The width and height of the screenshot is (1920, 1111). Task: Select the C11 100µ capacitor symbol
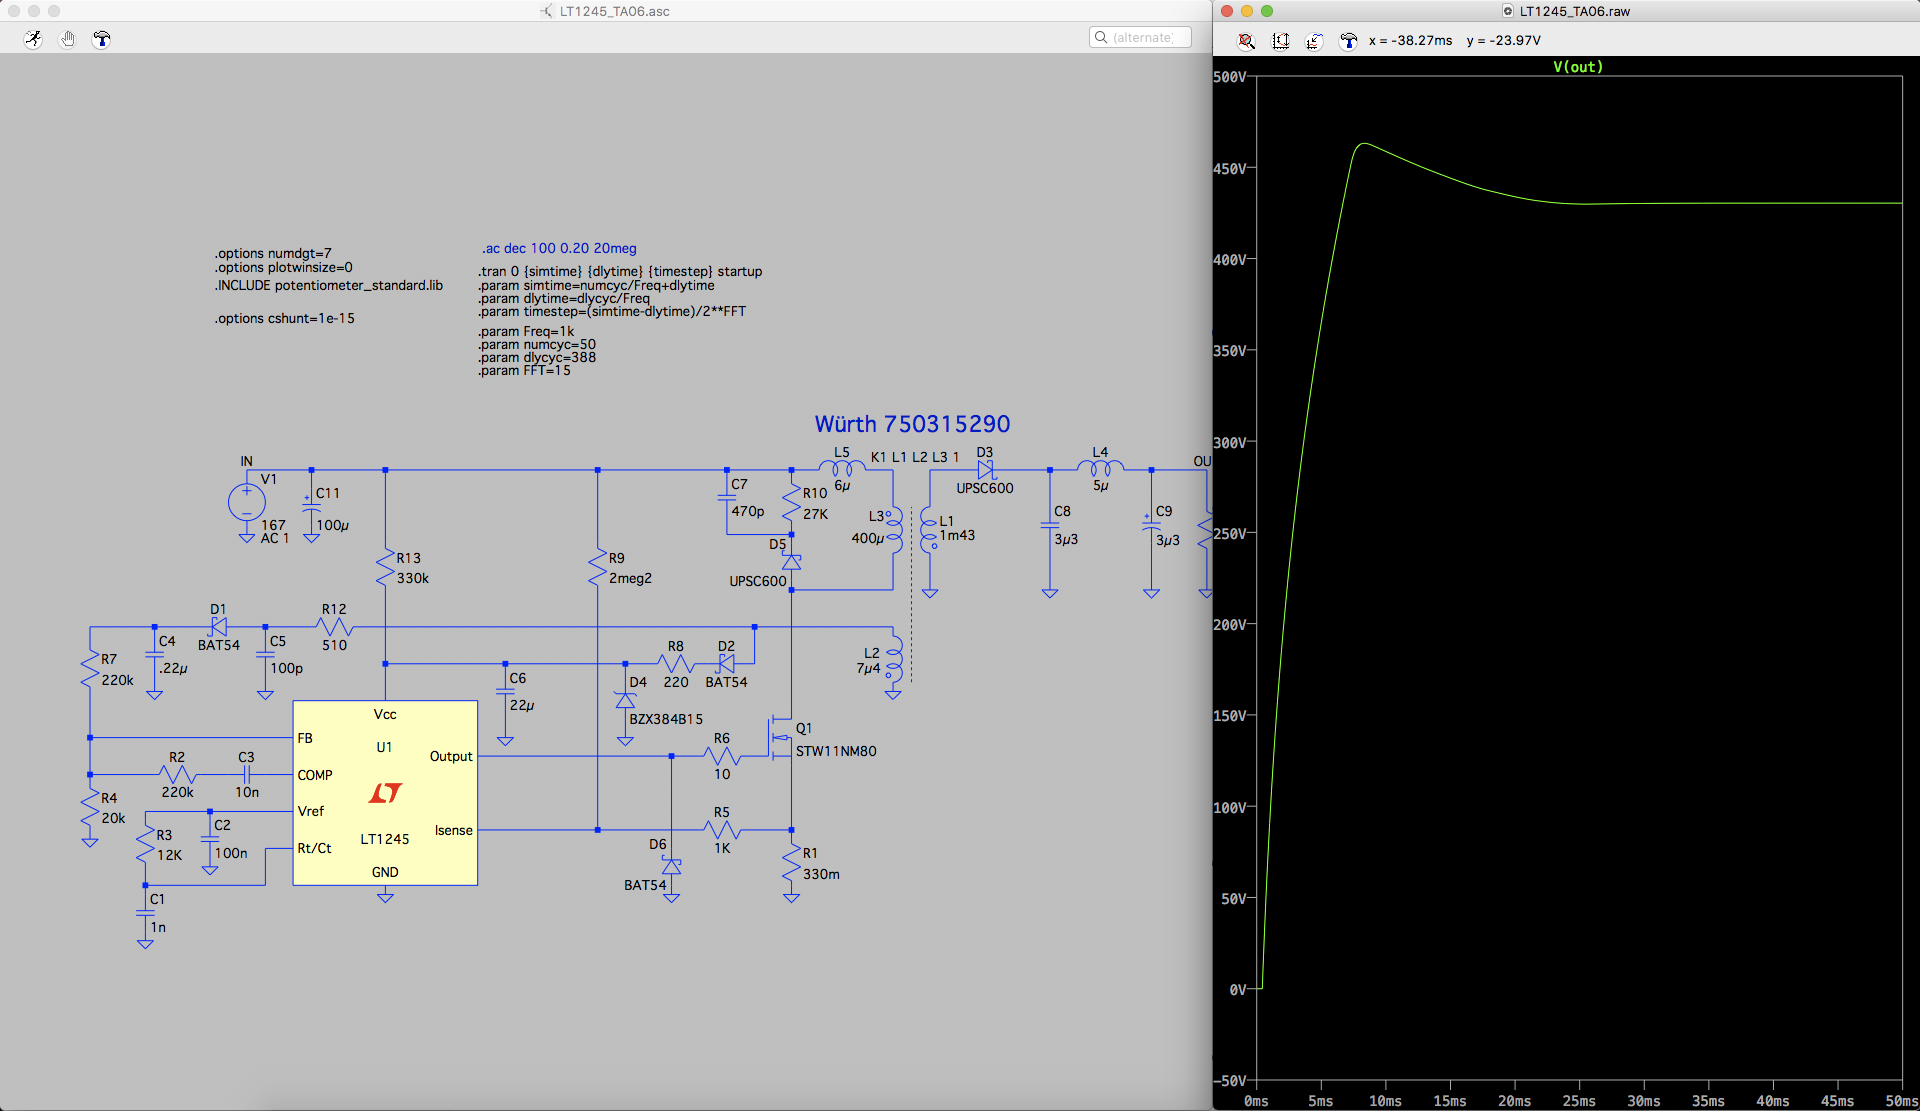(311, 506)
